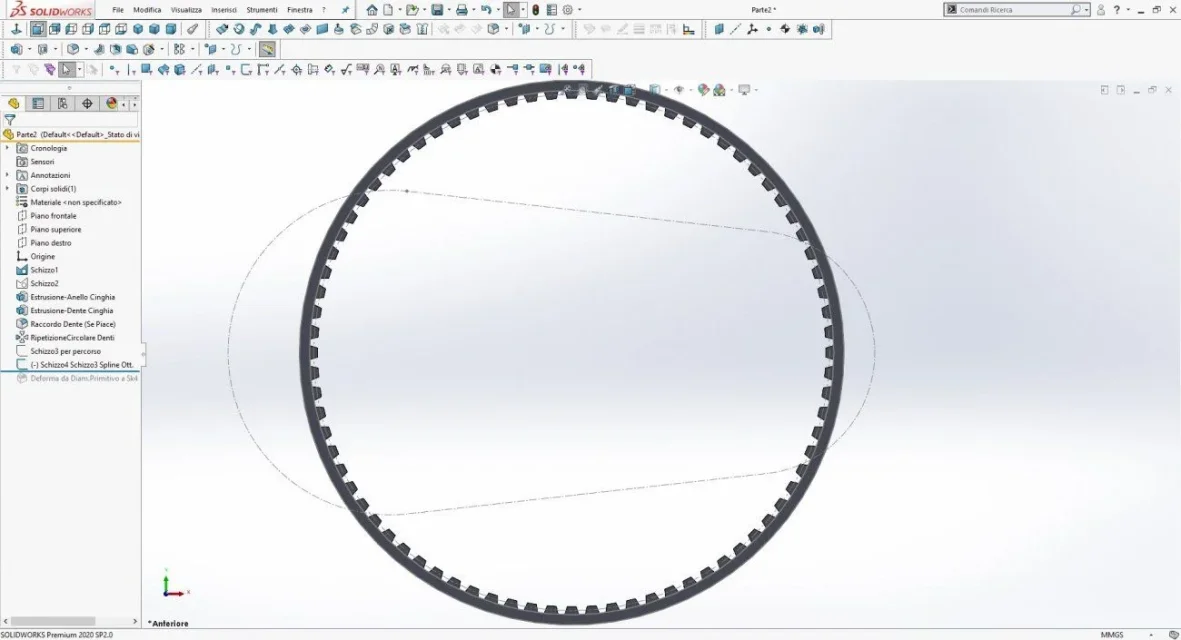The height and width of the screenshot is (640, 1181).
Task: Expand the Cronologia tree node
Action: (8, 148)
